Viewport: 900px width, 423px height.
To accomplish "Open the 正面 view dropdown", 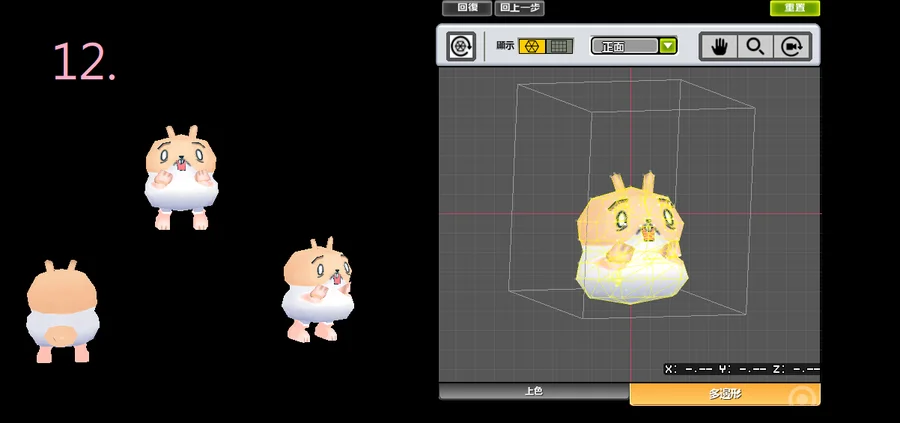I will tap(634, 46).
